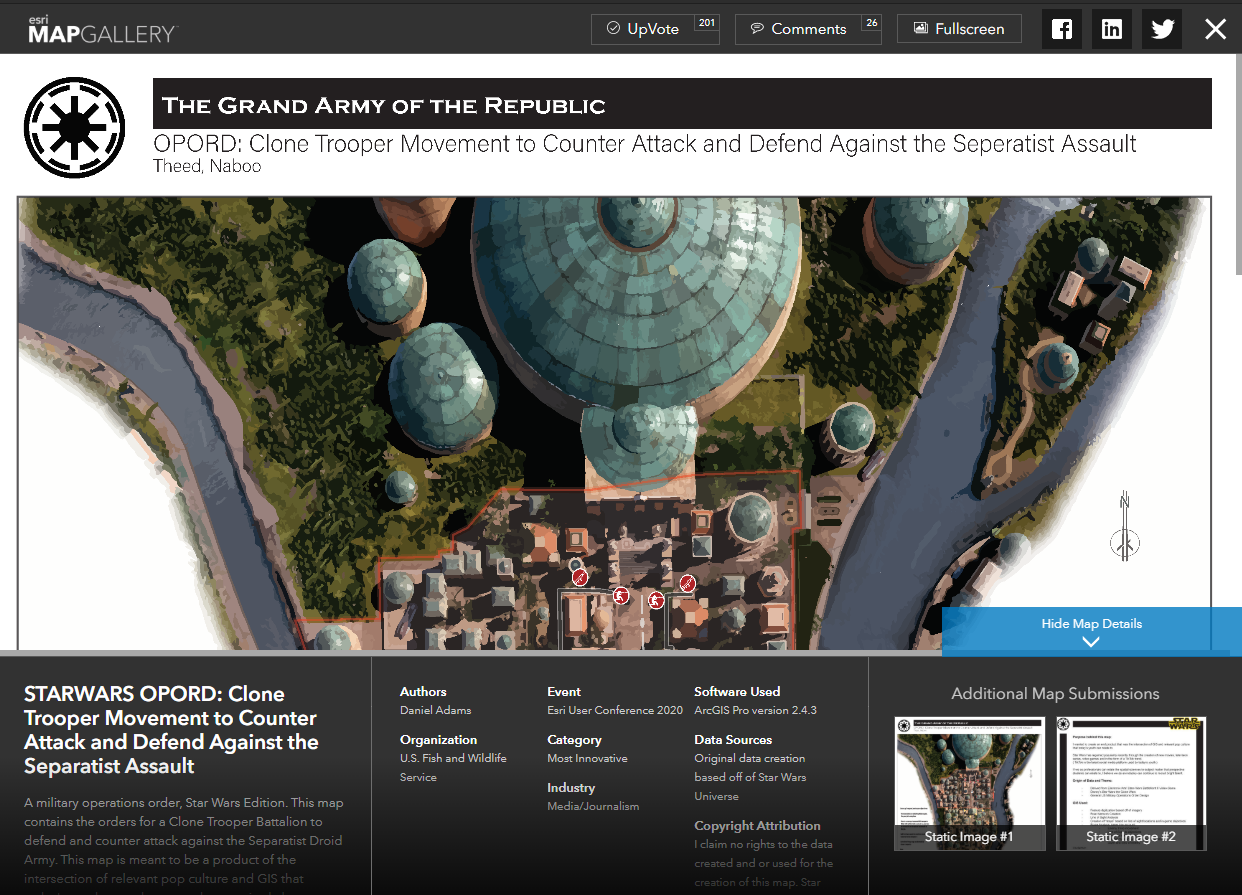Click the Republic emblem logo
Screen dimensions: 1242x895
[x=74, y=127]
